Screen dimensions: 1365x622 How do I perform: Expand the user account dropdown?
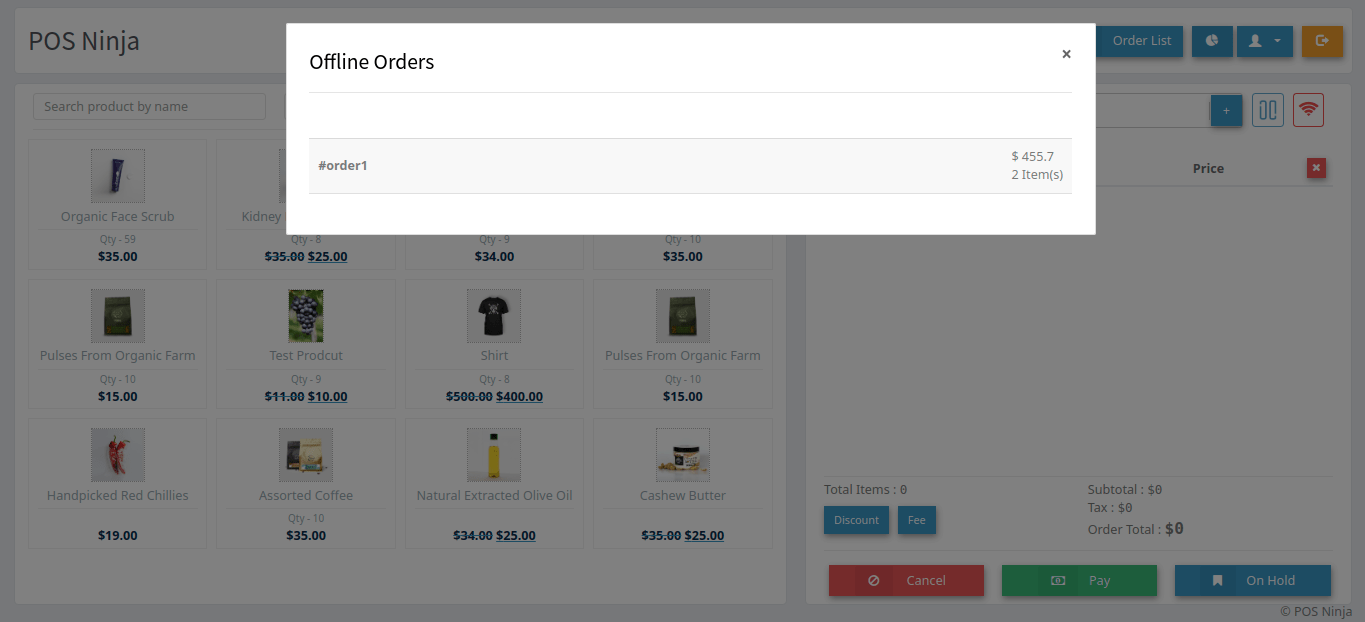pyautogui.click(x=1264, y=41)
